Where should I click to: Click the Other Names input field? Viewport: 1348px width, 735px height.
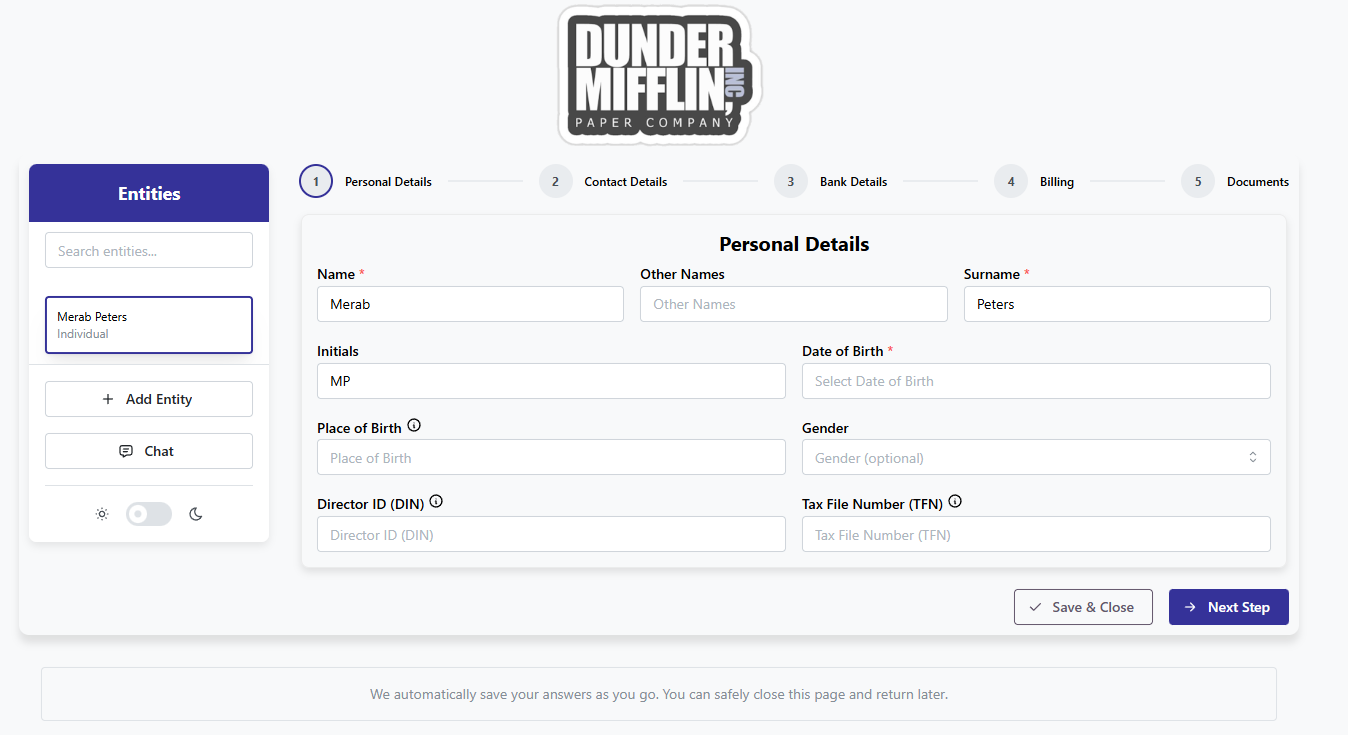click(x=794, y=304)
